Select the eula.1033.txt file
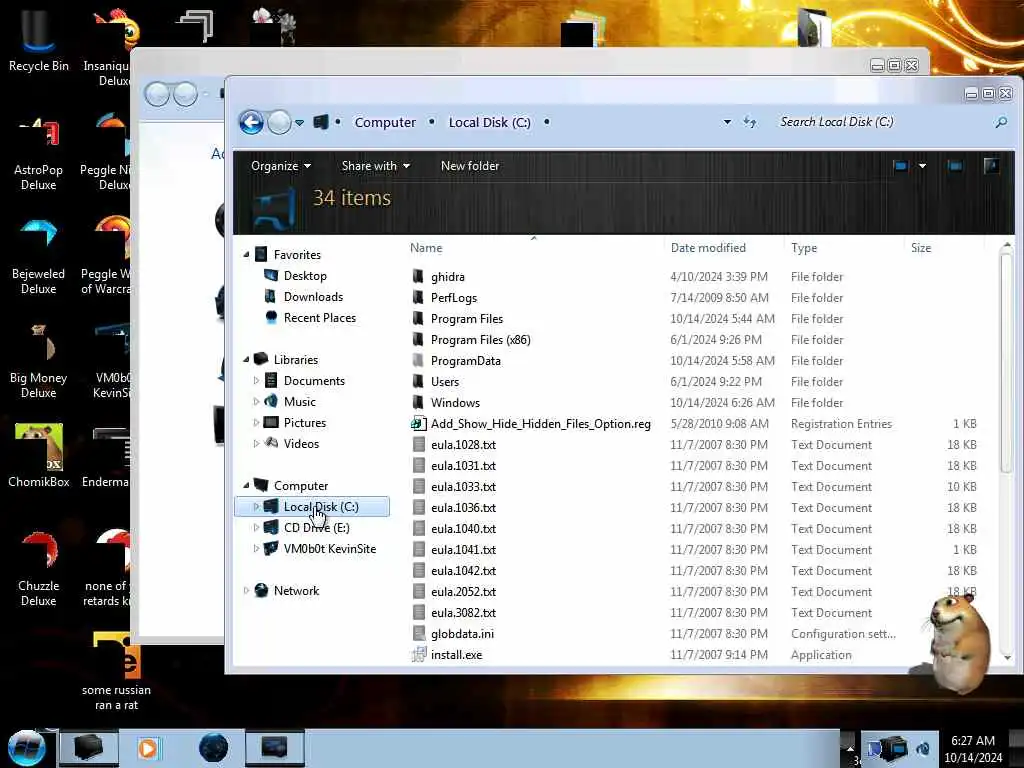1024x768 pixels. (x=463, y=487)
